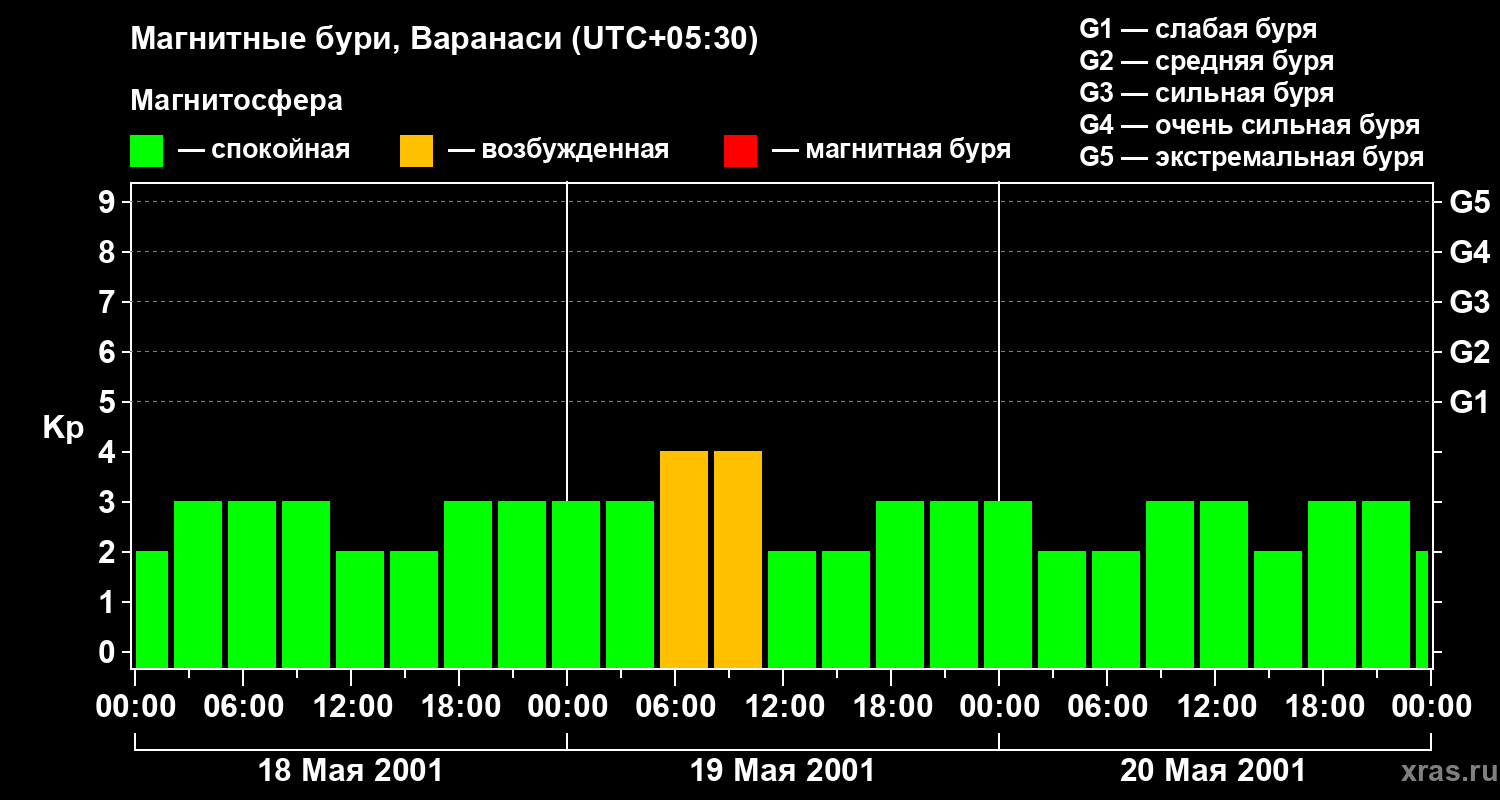Screen dimensions: 1500x800
Task: Click the green bar over 06:00 on 20 Мая
Action: [1116, 609]
